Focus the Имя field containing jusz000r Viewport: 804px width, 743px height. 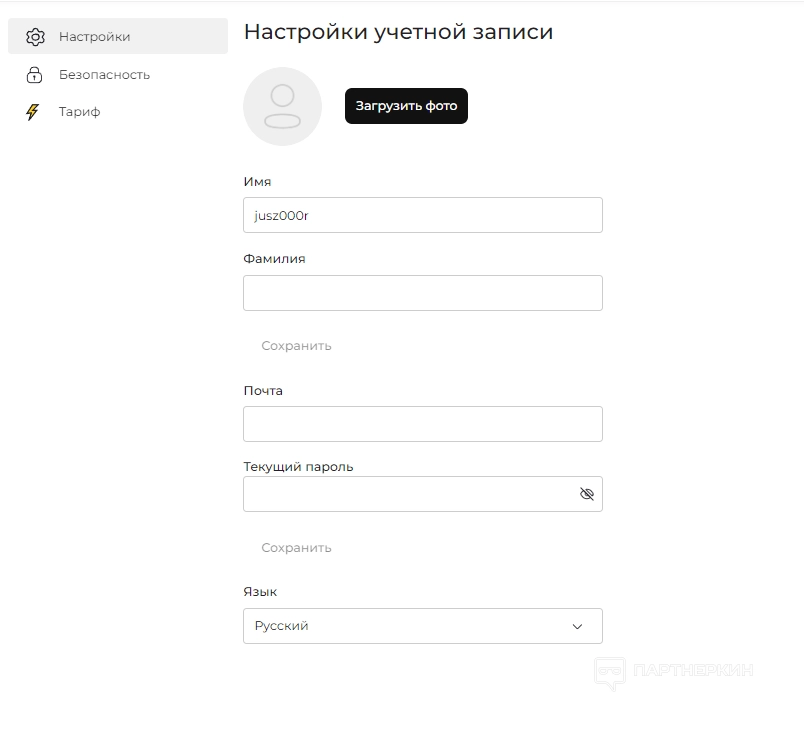click(x=422, y=215)
